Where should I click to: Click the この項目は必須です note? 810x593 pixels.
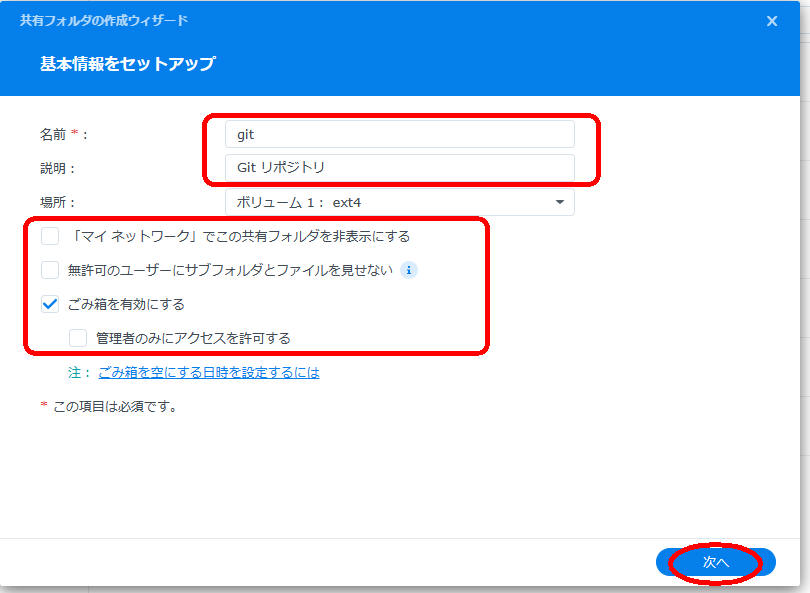click(x=114, y=407)
